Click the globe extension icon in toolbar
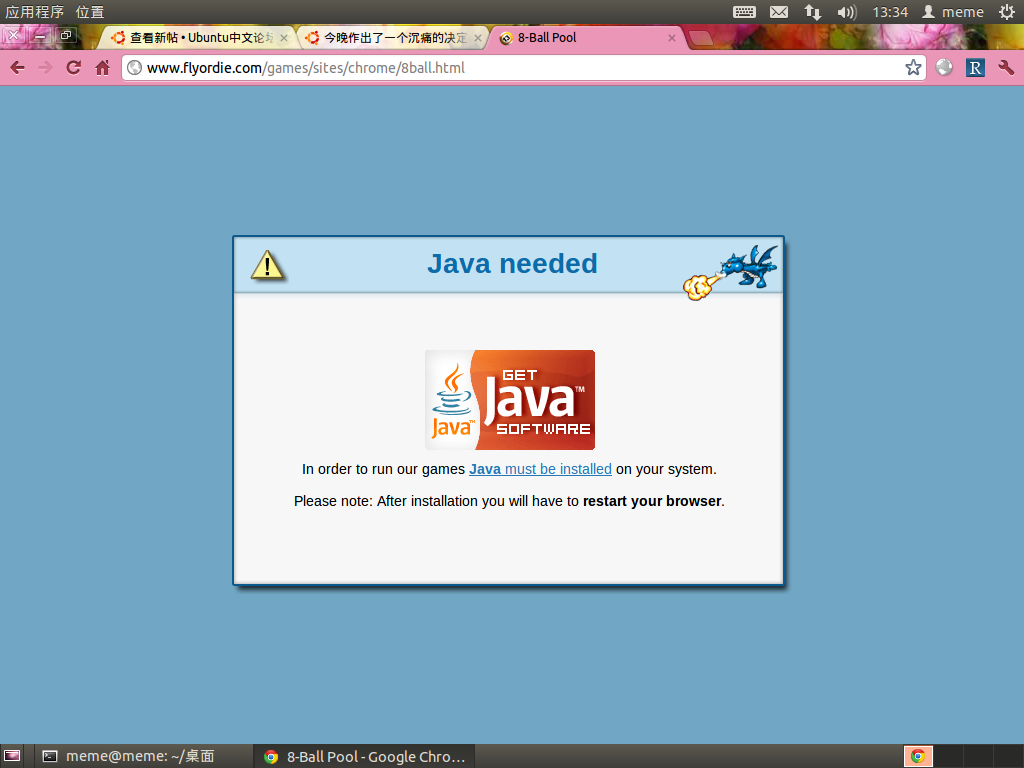Screen dimensions: 1024x768 tap(944, 67)
